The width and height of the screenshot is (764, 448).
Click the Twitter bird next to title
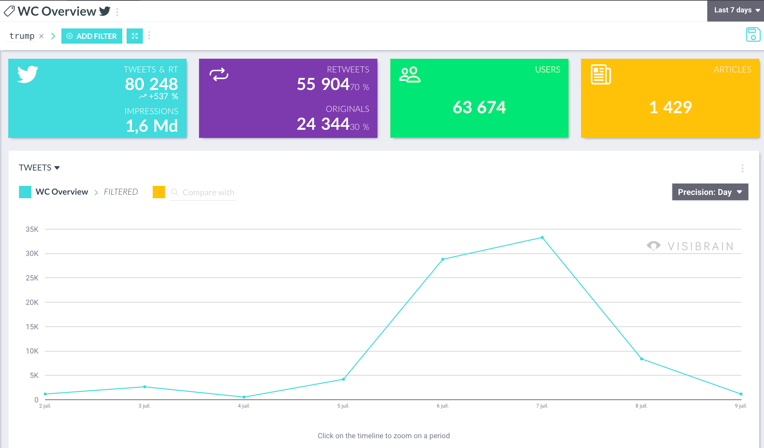click(x=105, y=11)
